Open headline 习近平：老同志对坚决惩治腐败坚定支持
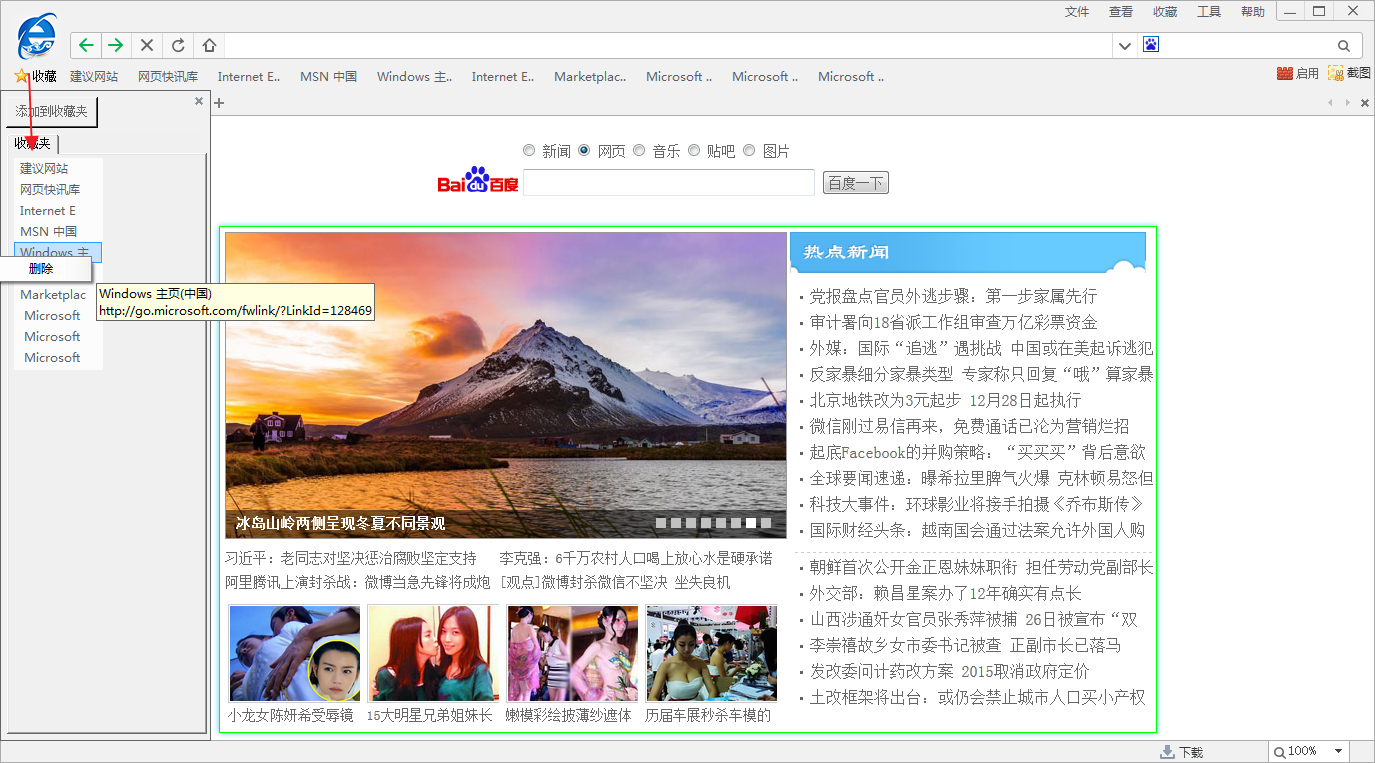This screenshot has width=1375, height=763. pyautogui.click(x=351, y=558)
